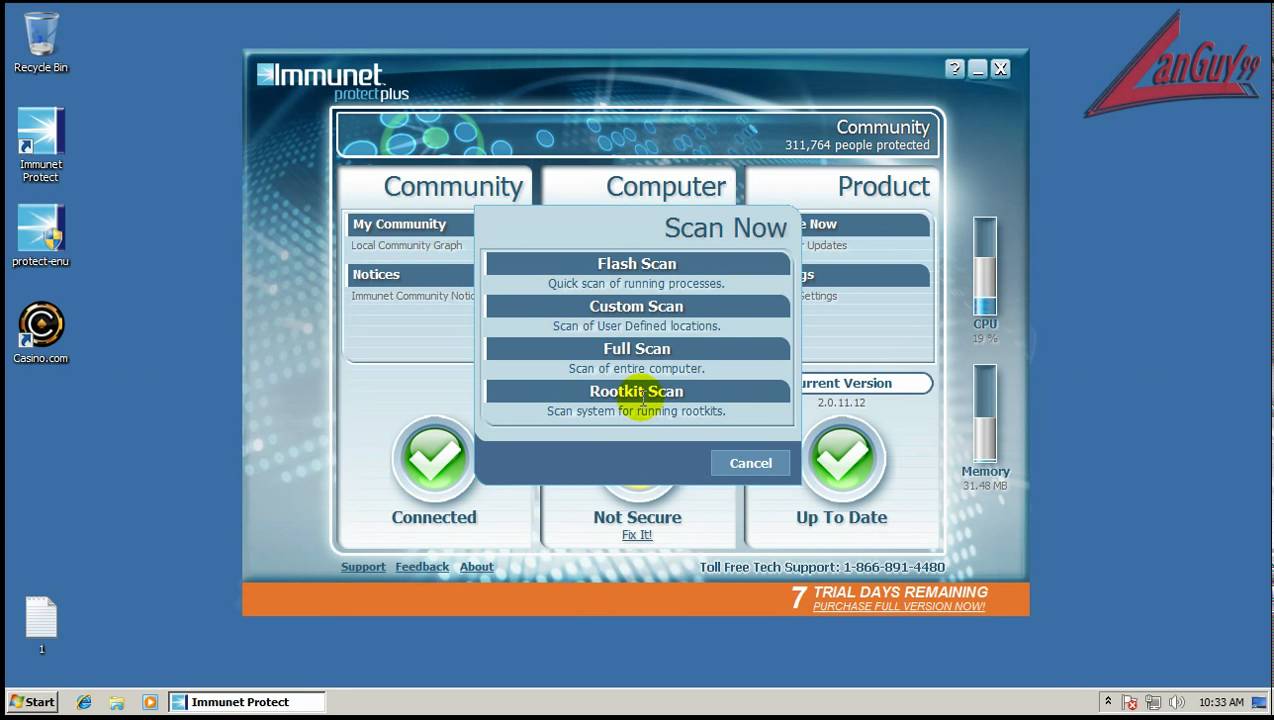1274x720 pixels.
Task: Click the Community people protected banner
Action: coord(638,135)
